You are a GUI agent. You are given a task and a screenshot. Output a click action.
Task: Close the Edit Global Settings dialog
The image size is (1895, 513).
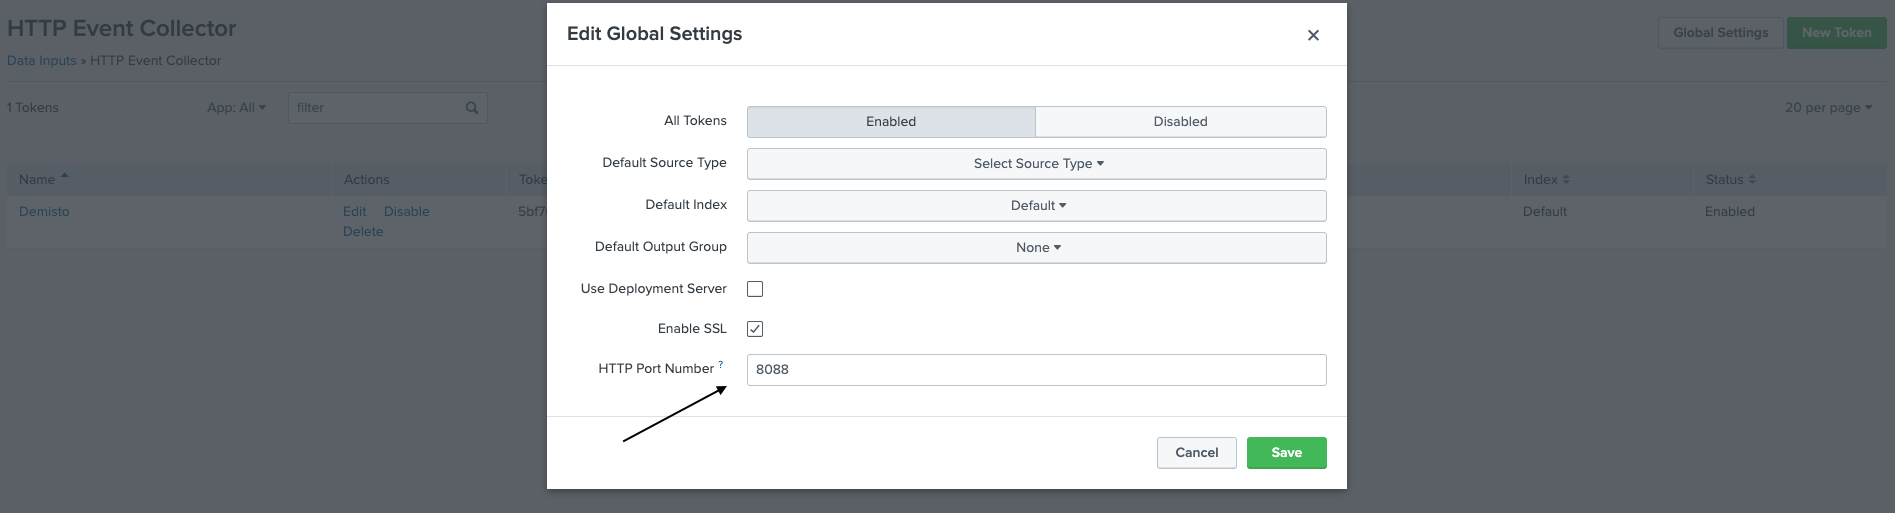pyautogui.click(x=1313, y=35)
